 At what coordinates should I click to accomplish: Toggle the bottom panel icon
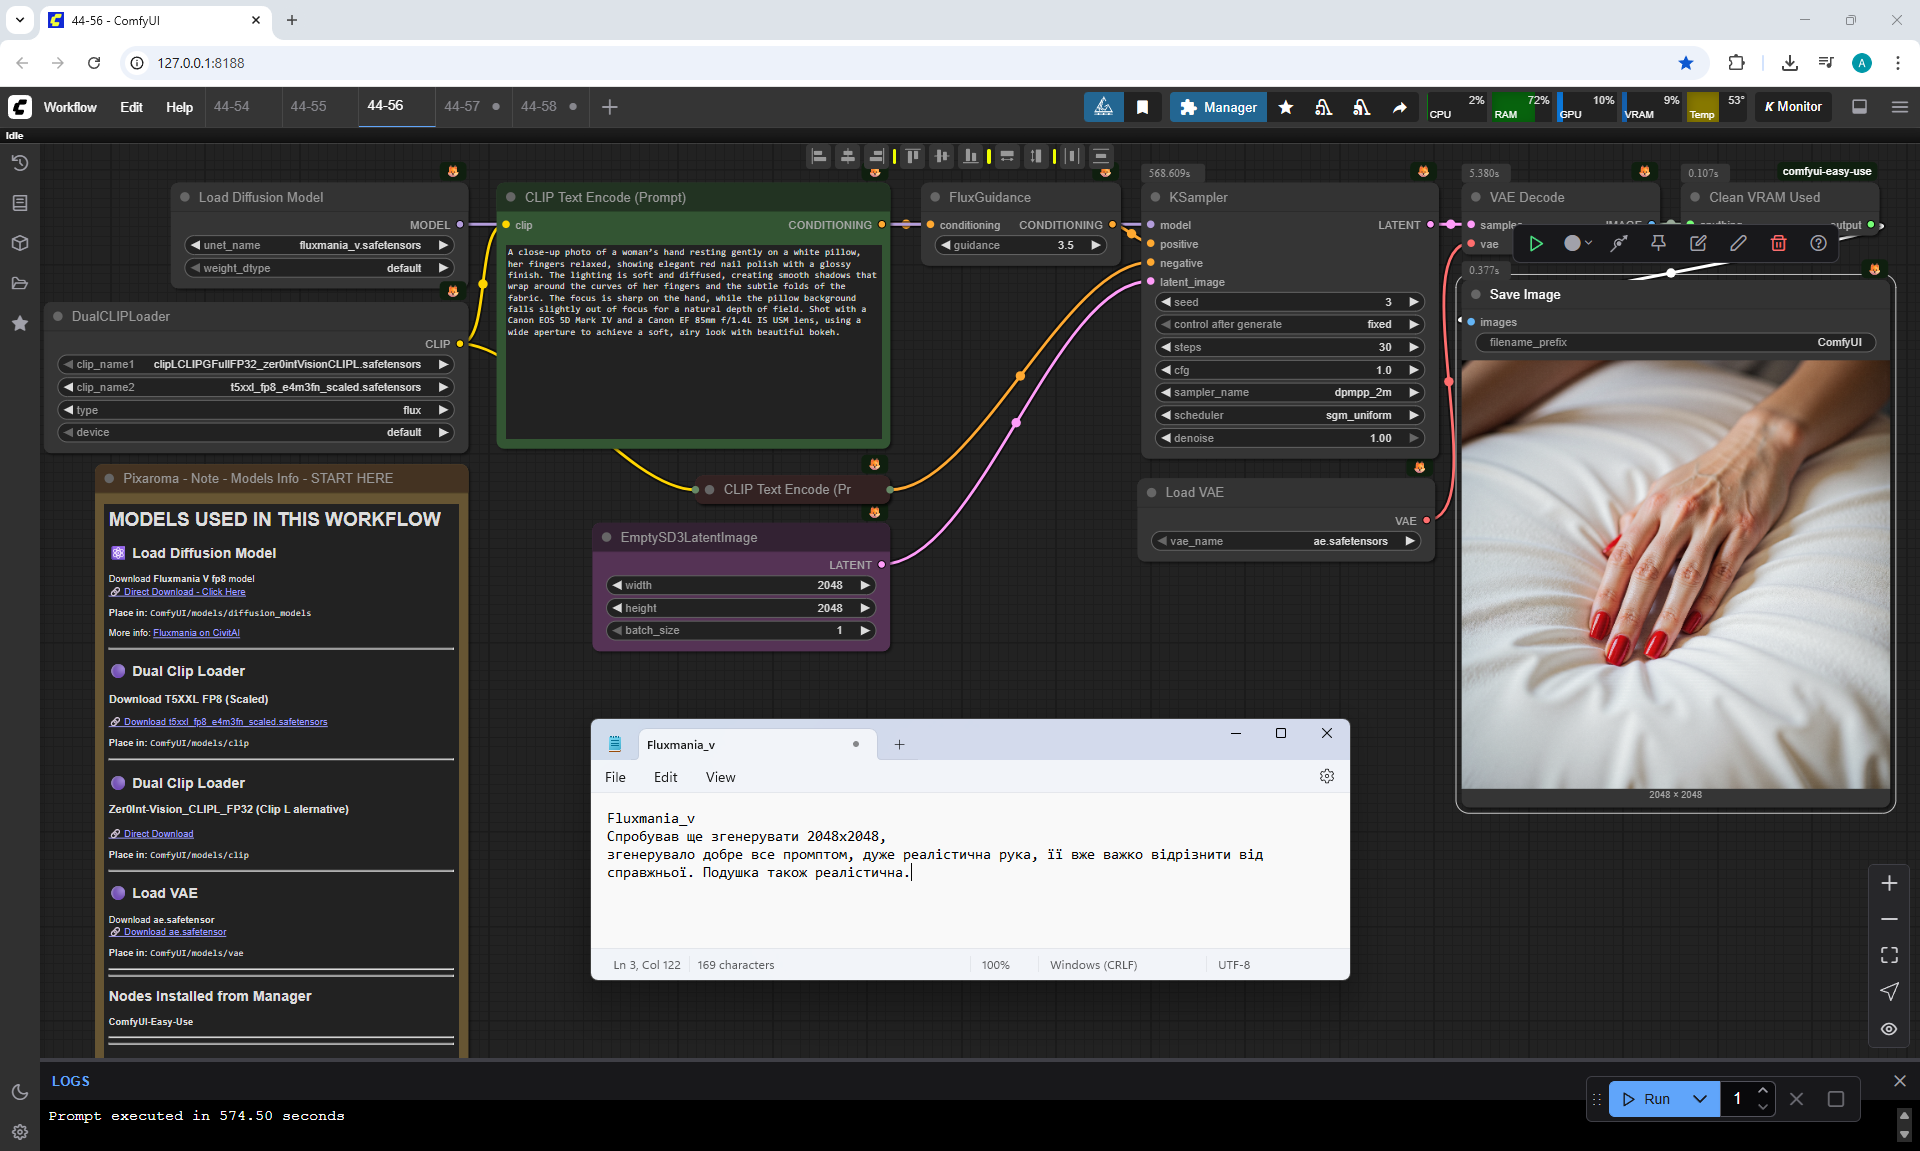click(x=1859, y=107)
